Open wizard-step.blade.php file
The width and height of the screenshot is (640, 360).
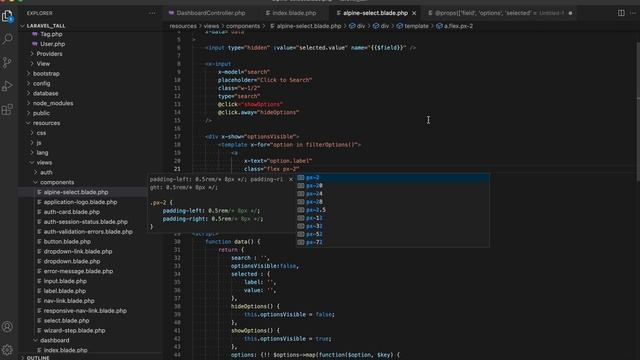74,331
